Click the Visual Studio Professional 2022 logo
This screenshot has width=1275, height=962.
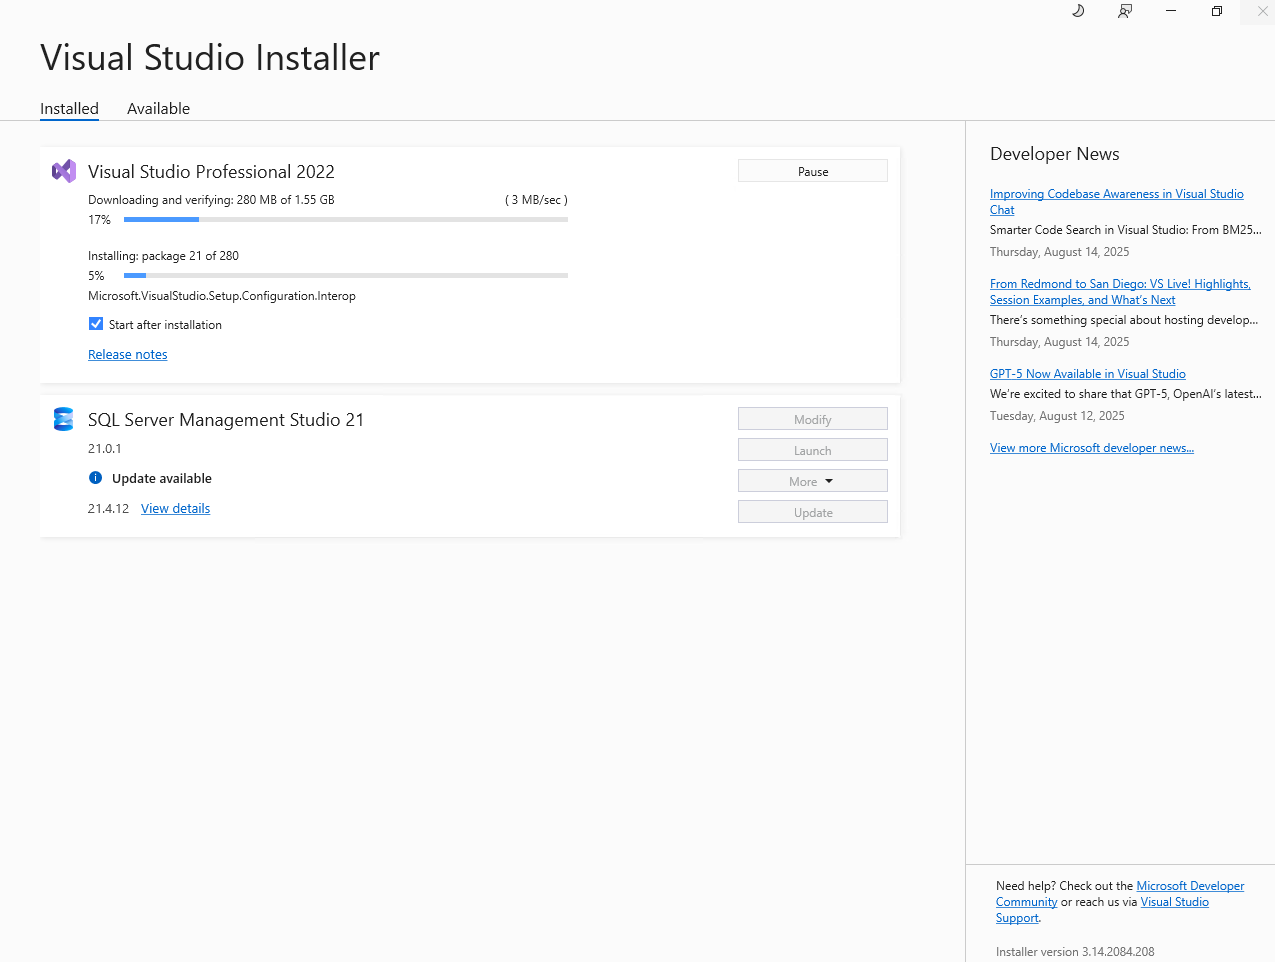(64, 171)
